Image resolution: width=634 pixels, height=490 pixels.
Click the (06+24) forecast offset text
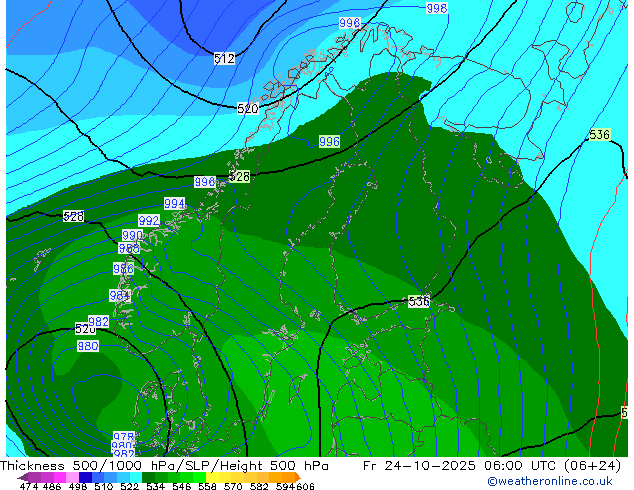(x=592, y=466)
